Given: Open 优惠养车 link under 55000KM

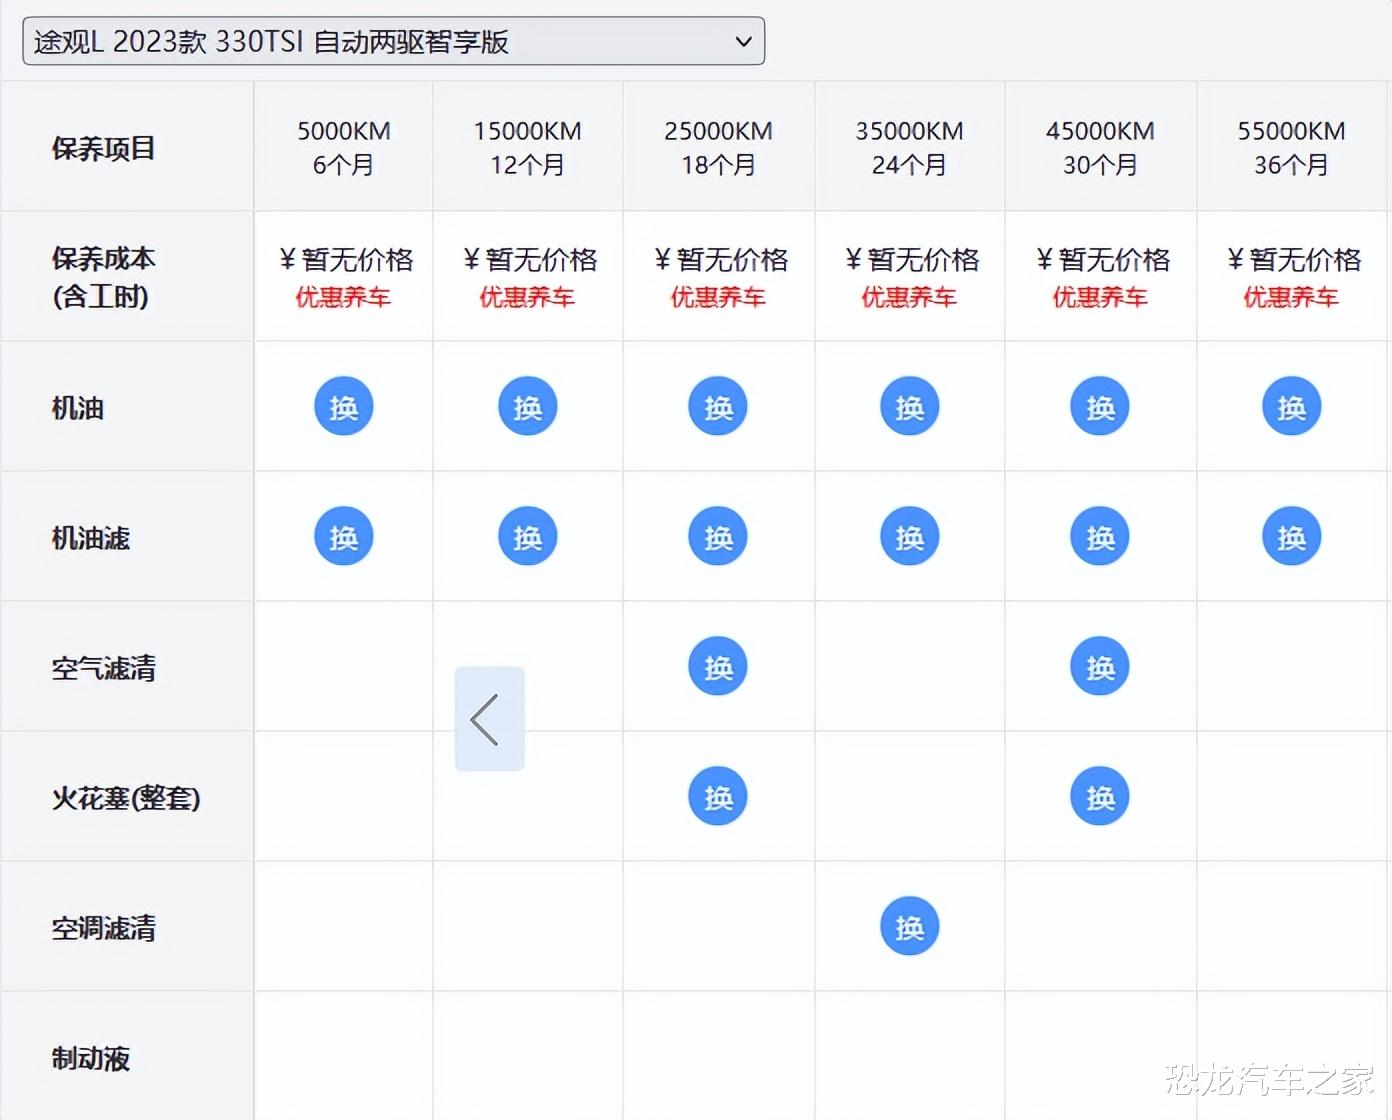Looking at the screenshot, I should pyautogui.click(x=1291, y=297).
